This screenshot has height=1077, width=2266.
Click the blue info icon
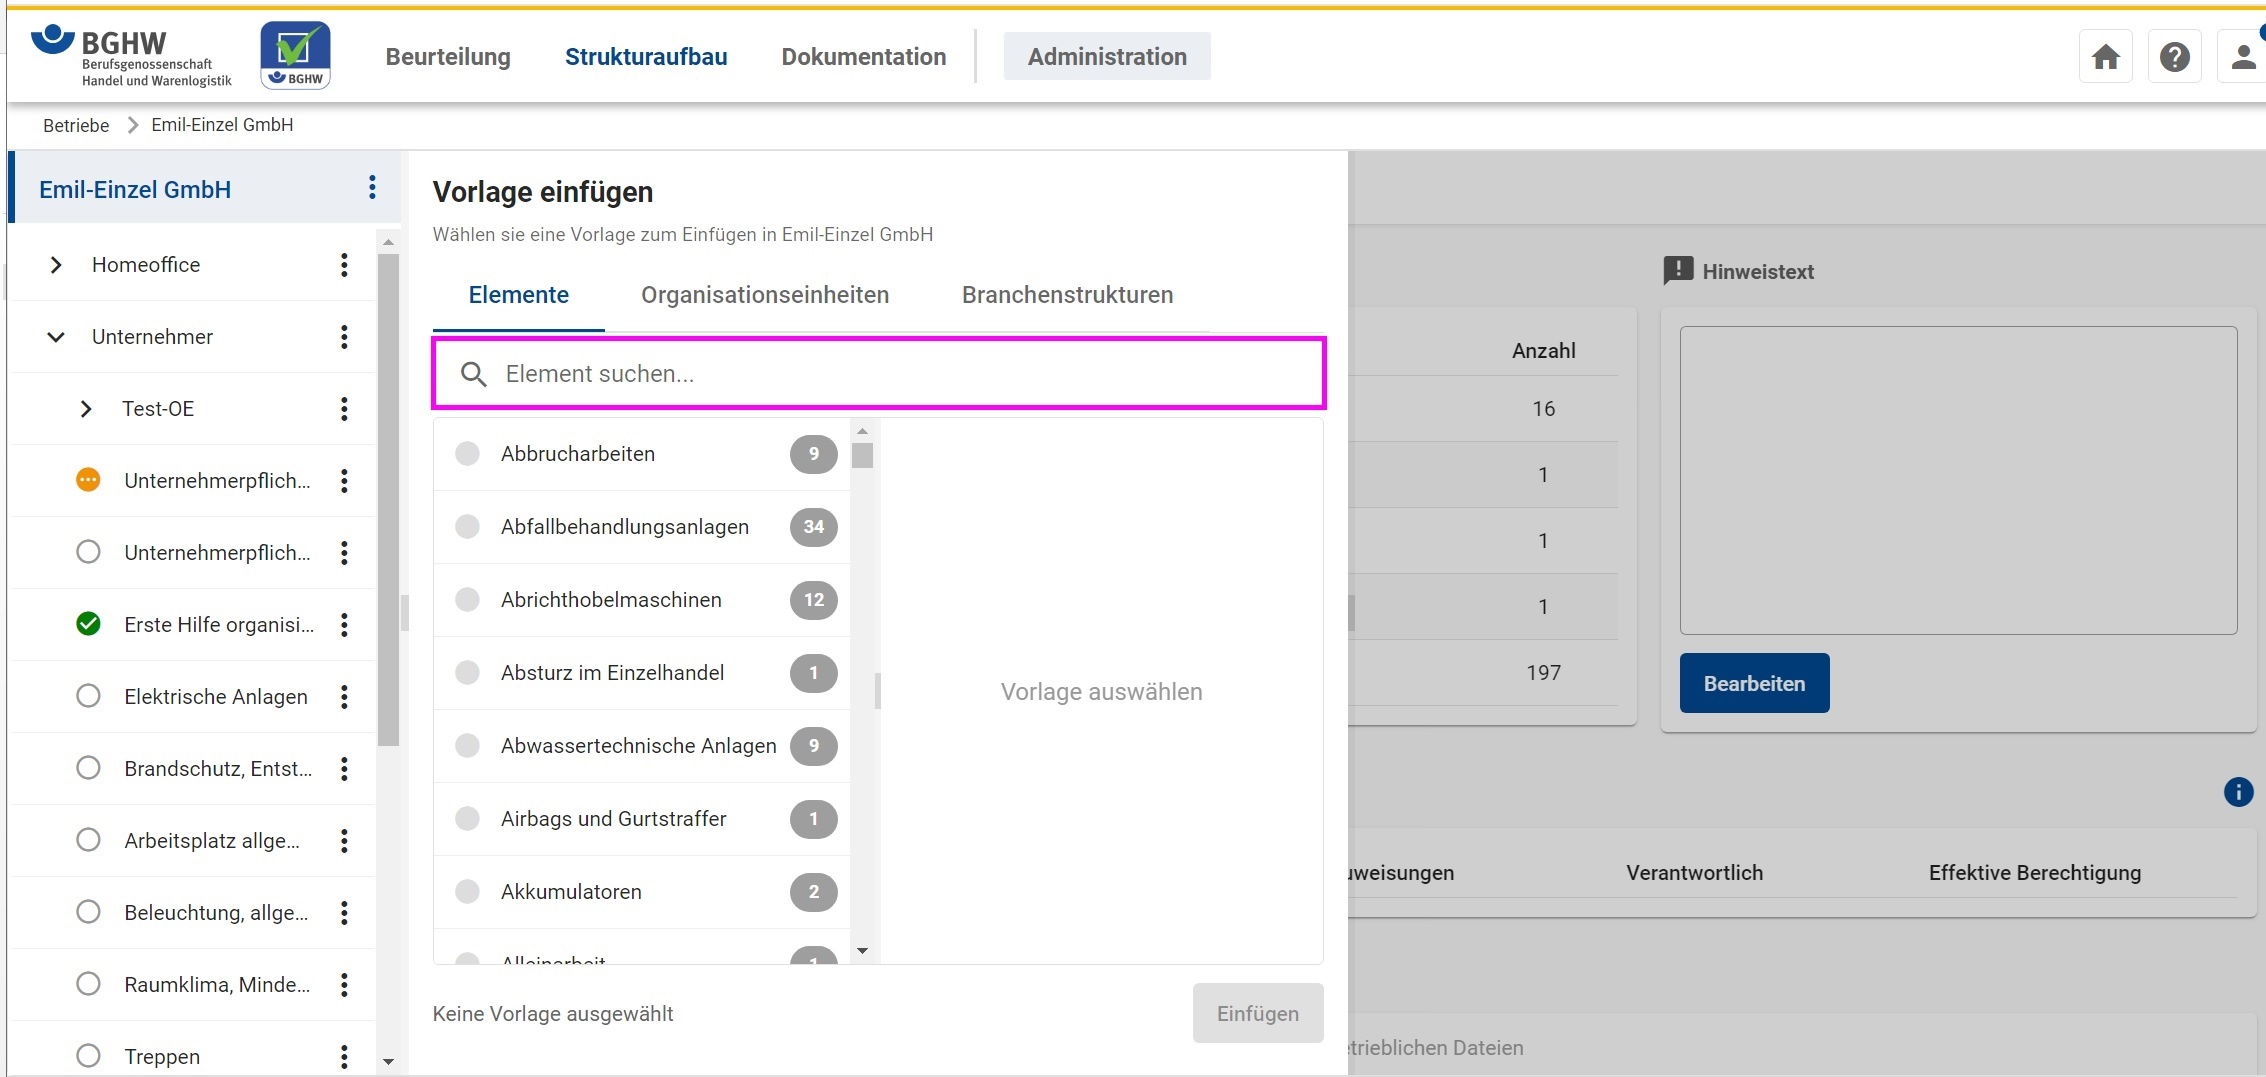point(2238,792)
